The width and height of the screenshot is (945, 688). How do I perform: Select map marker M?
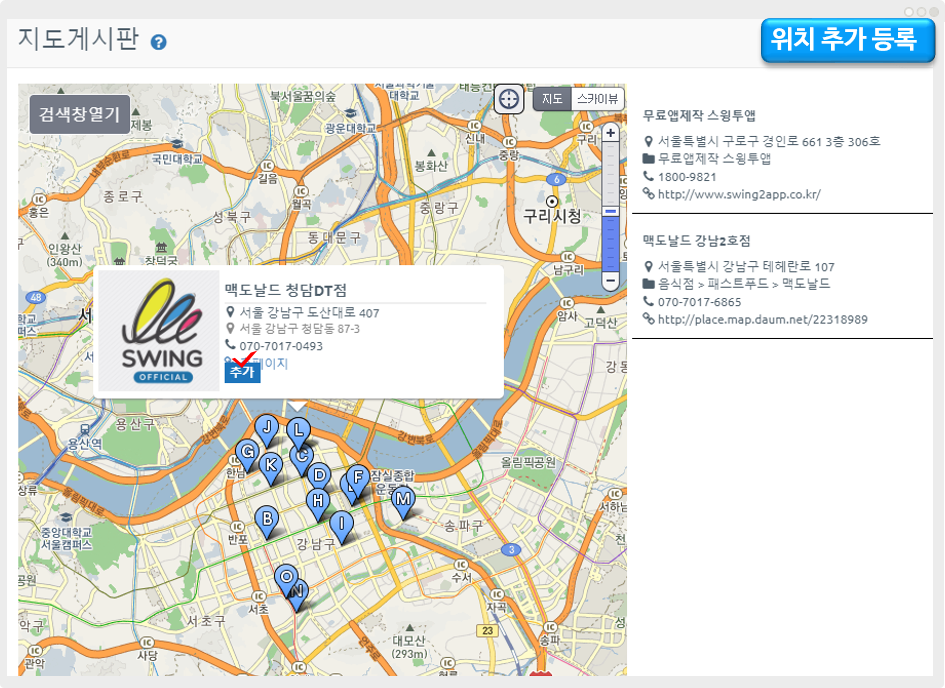click(x=403, y=500)
